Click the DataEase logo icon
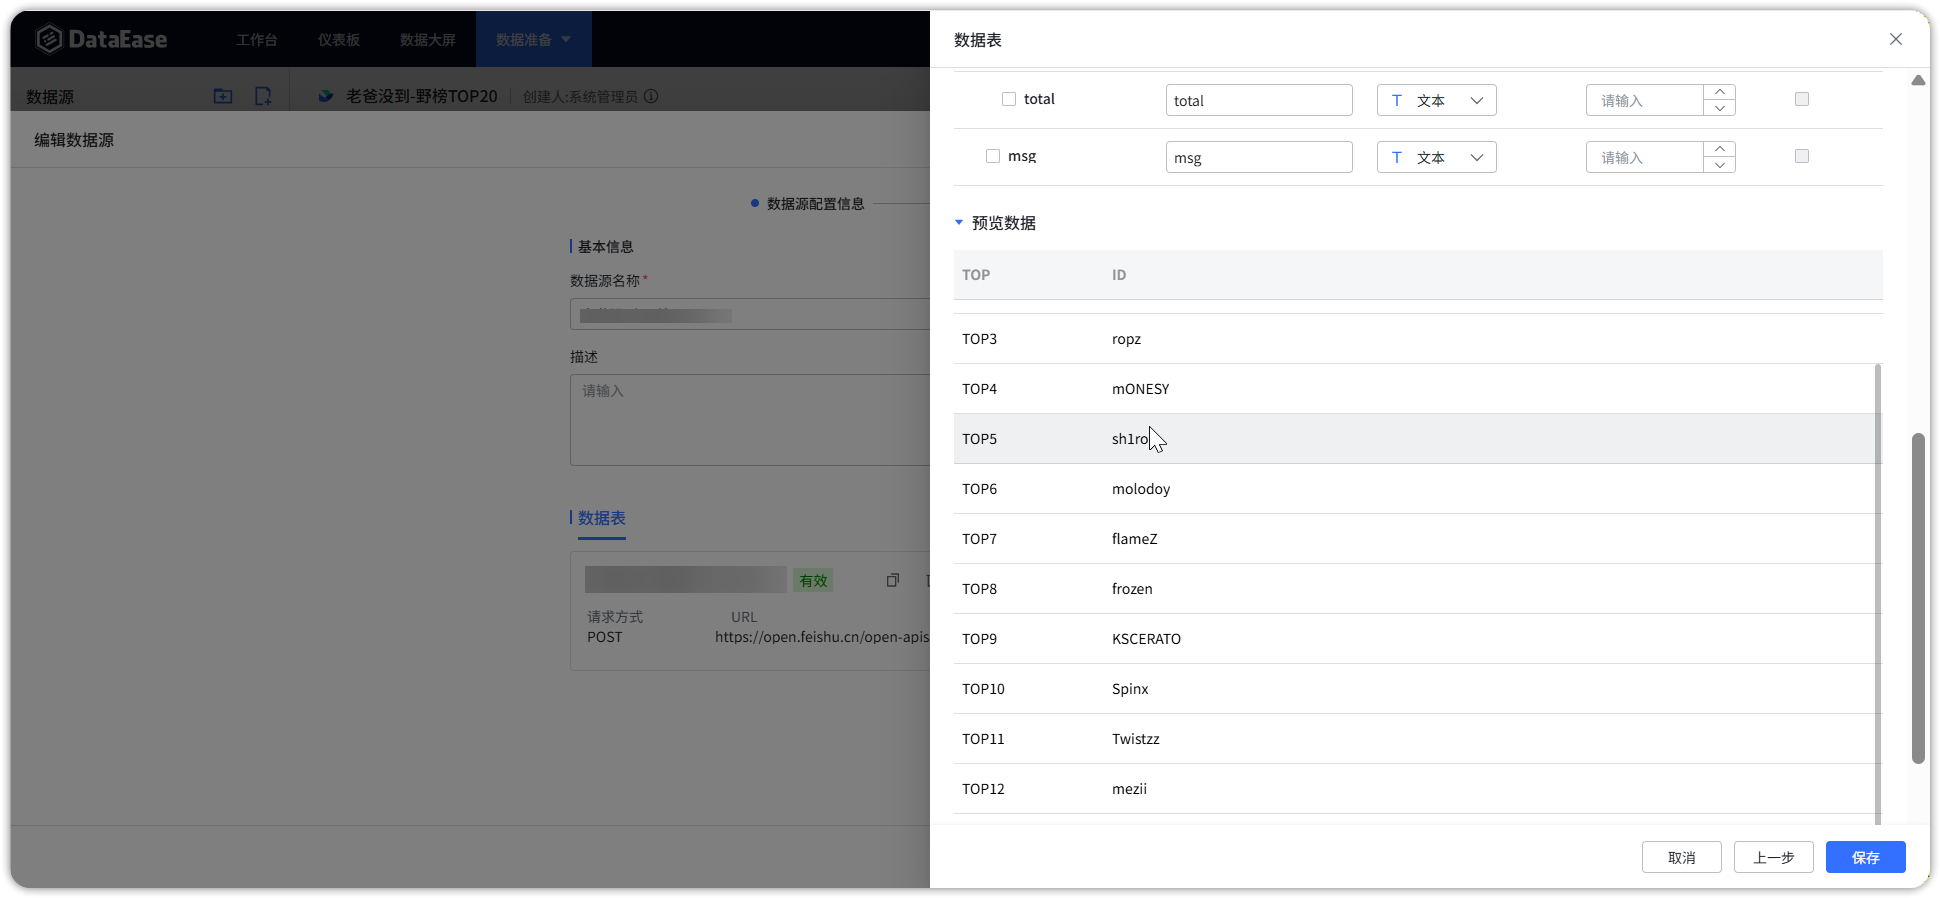 [49, 39]
